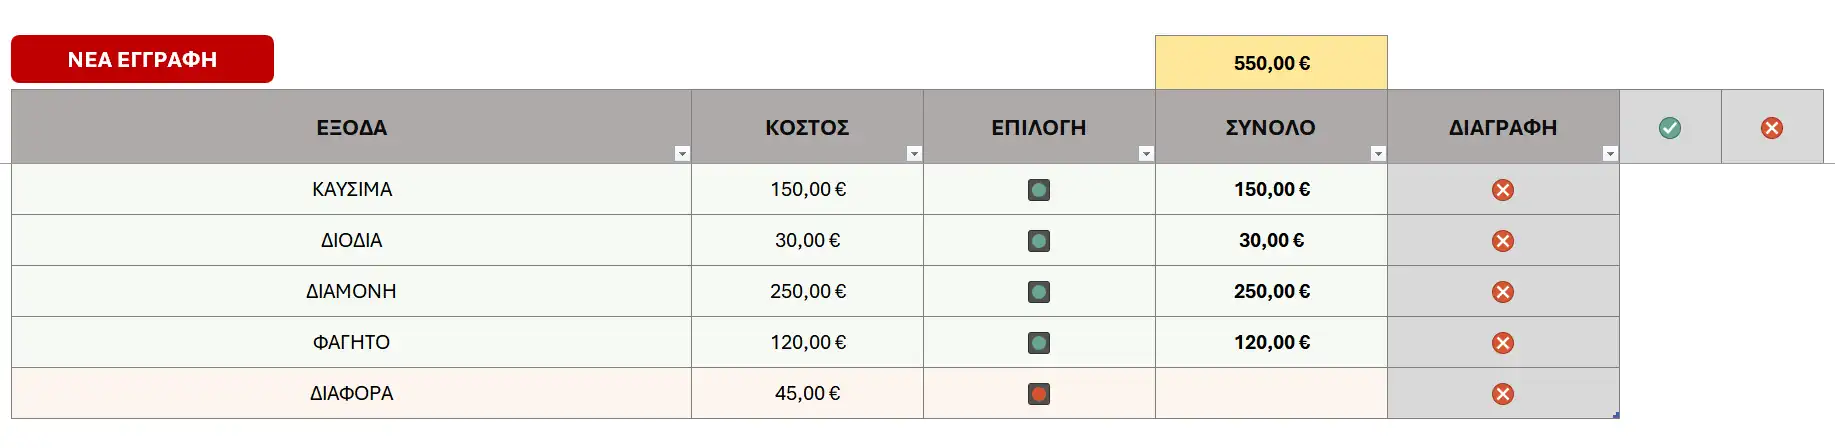Delete the ΚΑΥΣΙΜΑ row
Screen dimensions: 1835x448
pyautogui.click(x=1503, y=190)
